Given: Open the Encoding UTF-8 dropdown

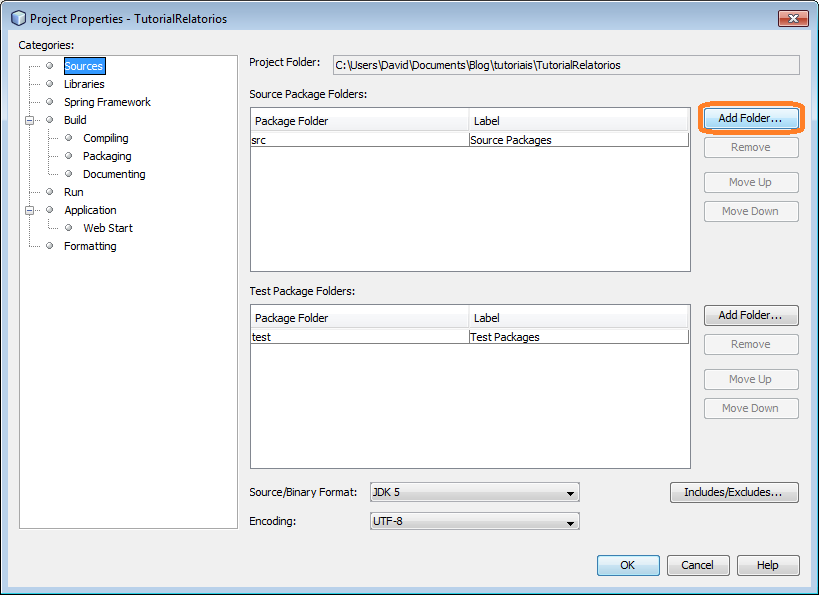Looking at the screenshot, I should pos(474,522).
